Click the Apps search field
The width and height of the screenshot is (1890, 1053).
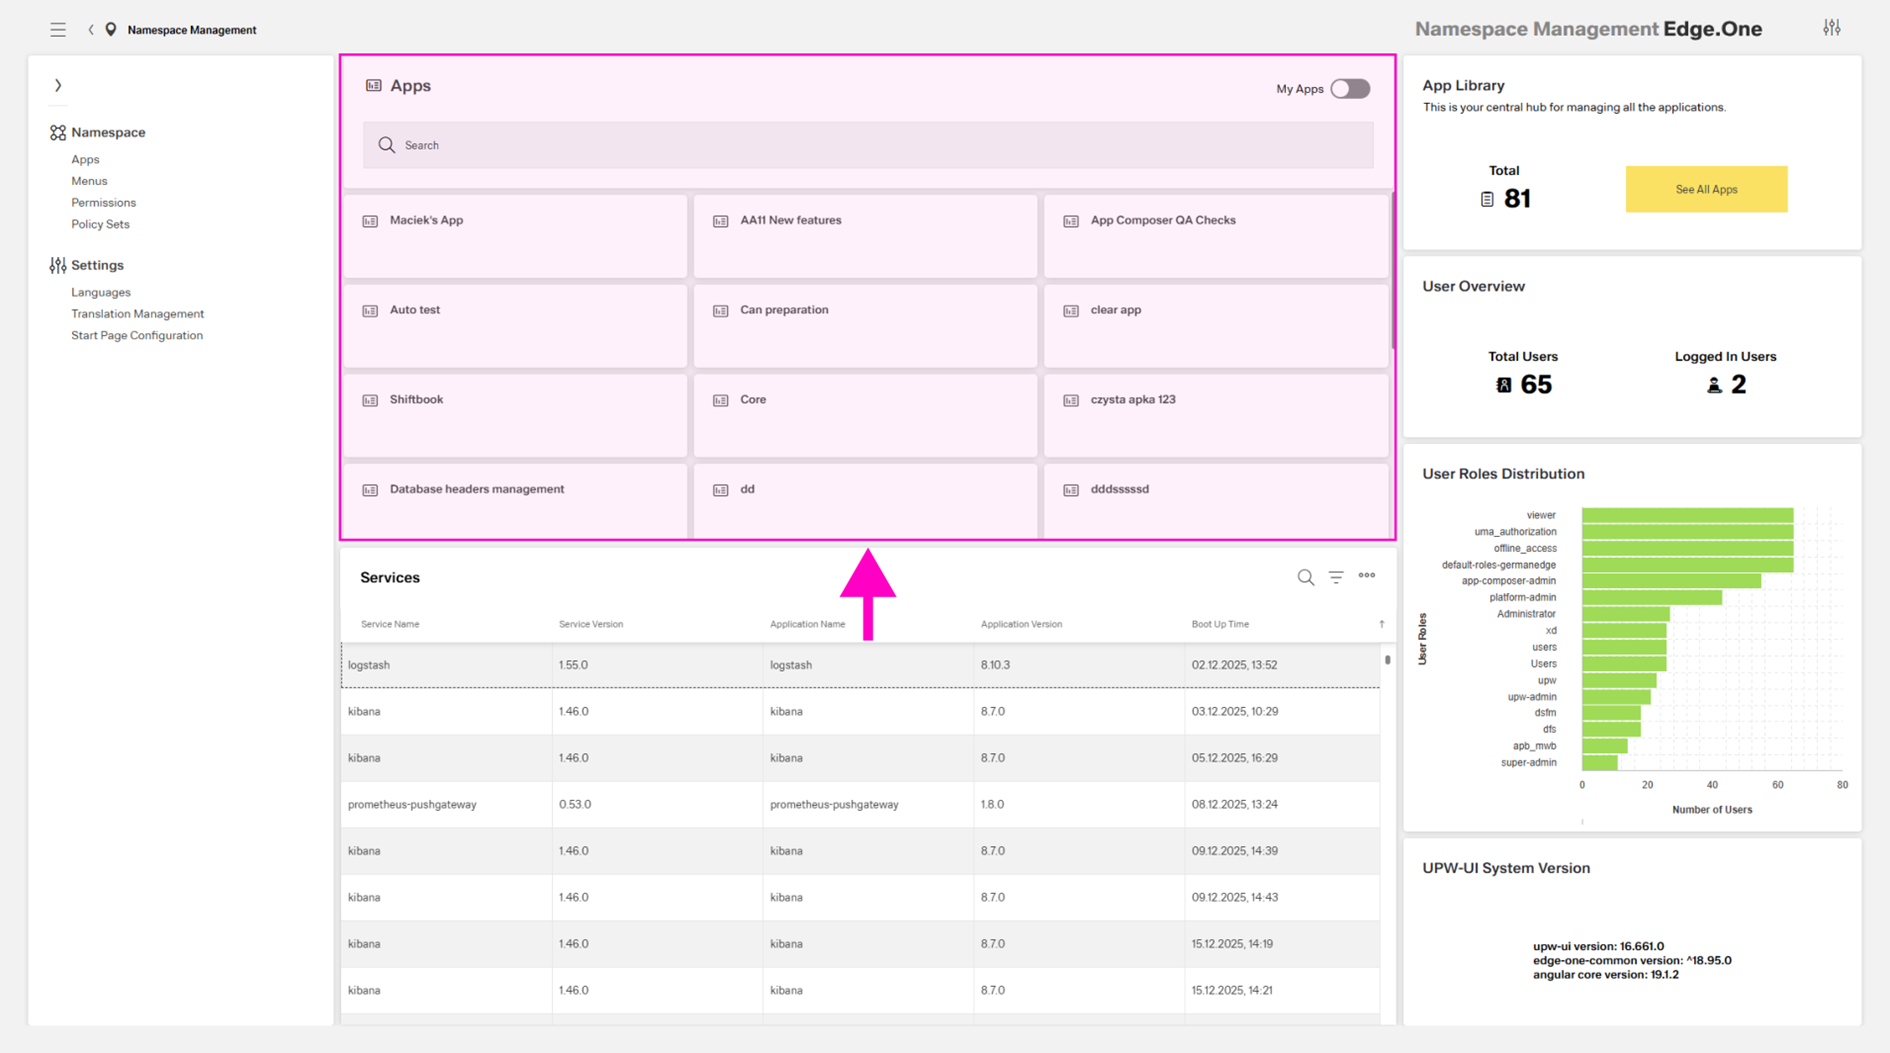867,146
